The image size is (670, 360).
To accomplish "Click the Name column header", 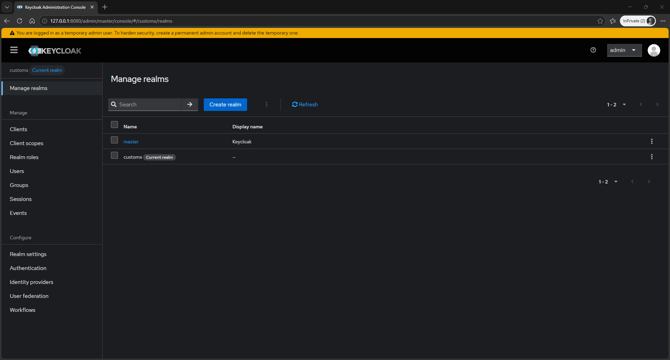I will [x=130, y=127].
